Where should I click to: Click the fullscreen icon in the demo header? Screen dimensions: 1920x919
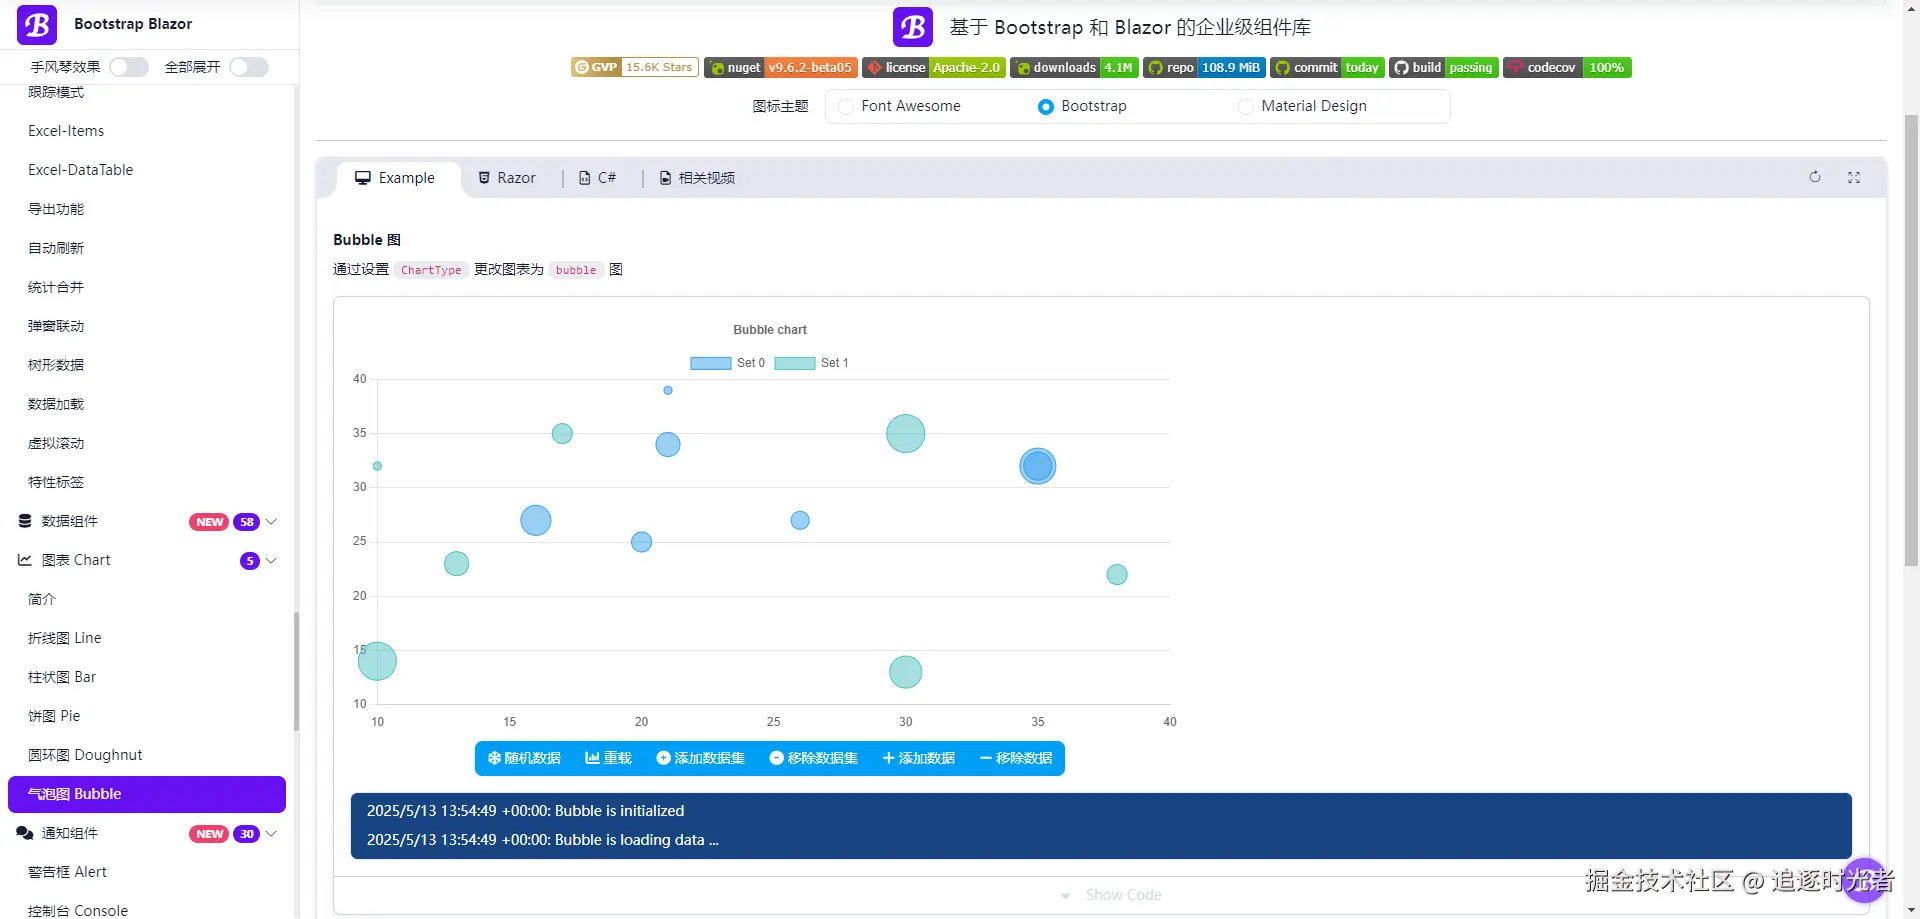click(x=1854, y=177)
